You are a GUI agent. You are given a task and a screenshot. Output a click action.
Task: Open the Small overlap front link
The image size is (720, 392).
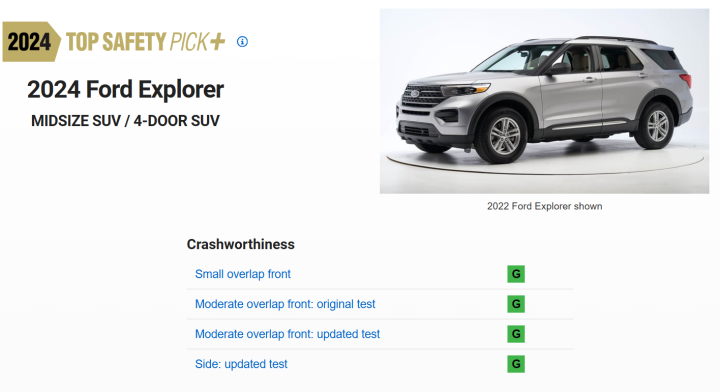(243, 274)
